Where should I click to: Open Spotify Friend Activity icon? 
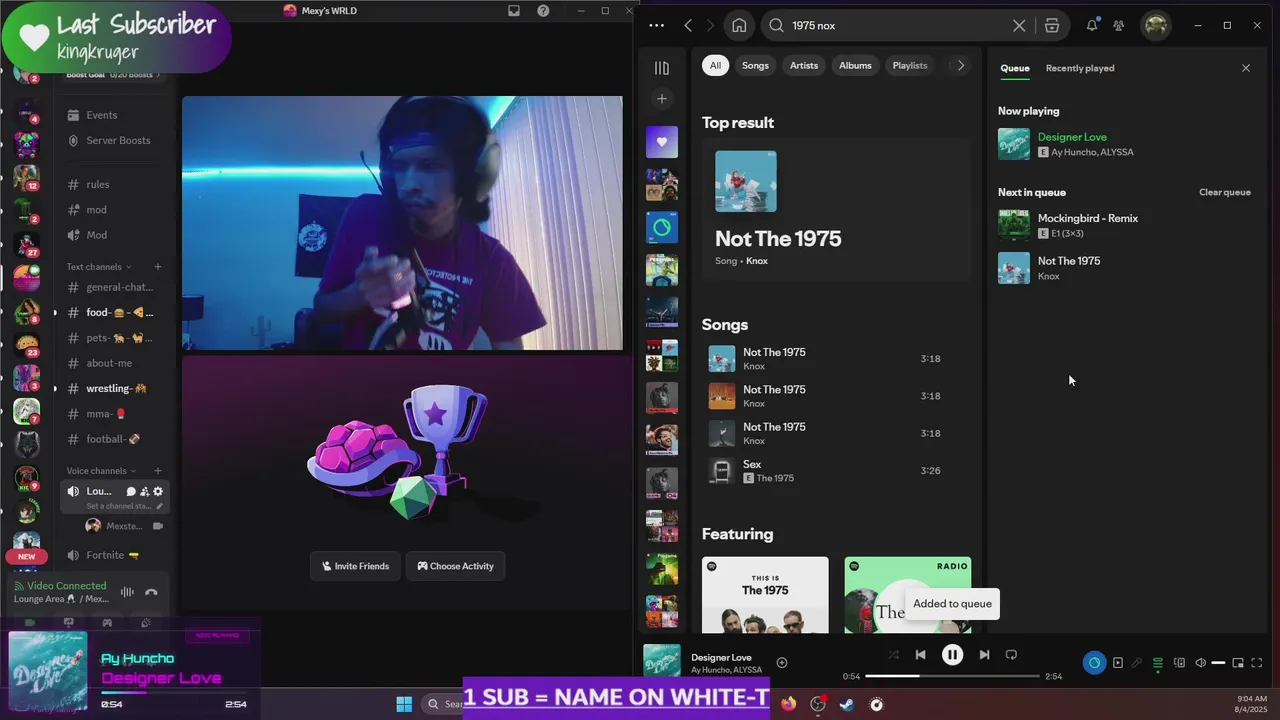[x=1119, y=25]
